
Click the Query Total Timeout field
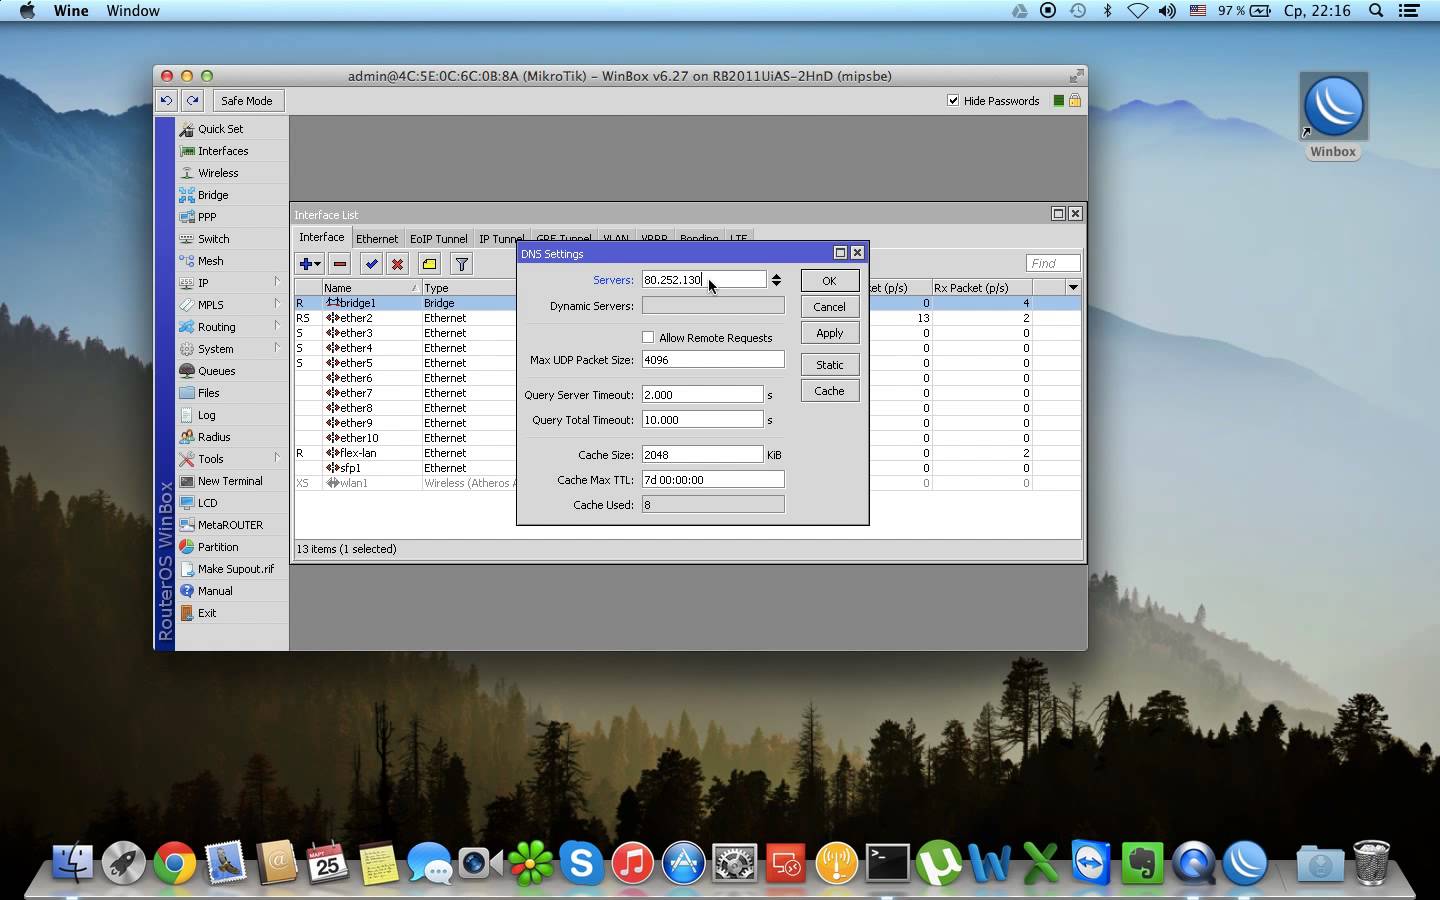703,420
